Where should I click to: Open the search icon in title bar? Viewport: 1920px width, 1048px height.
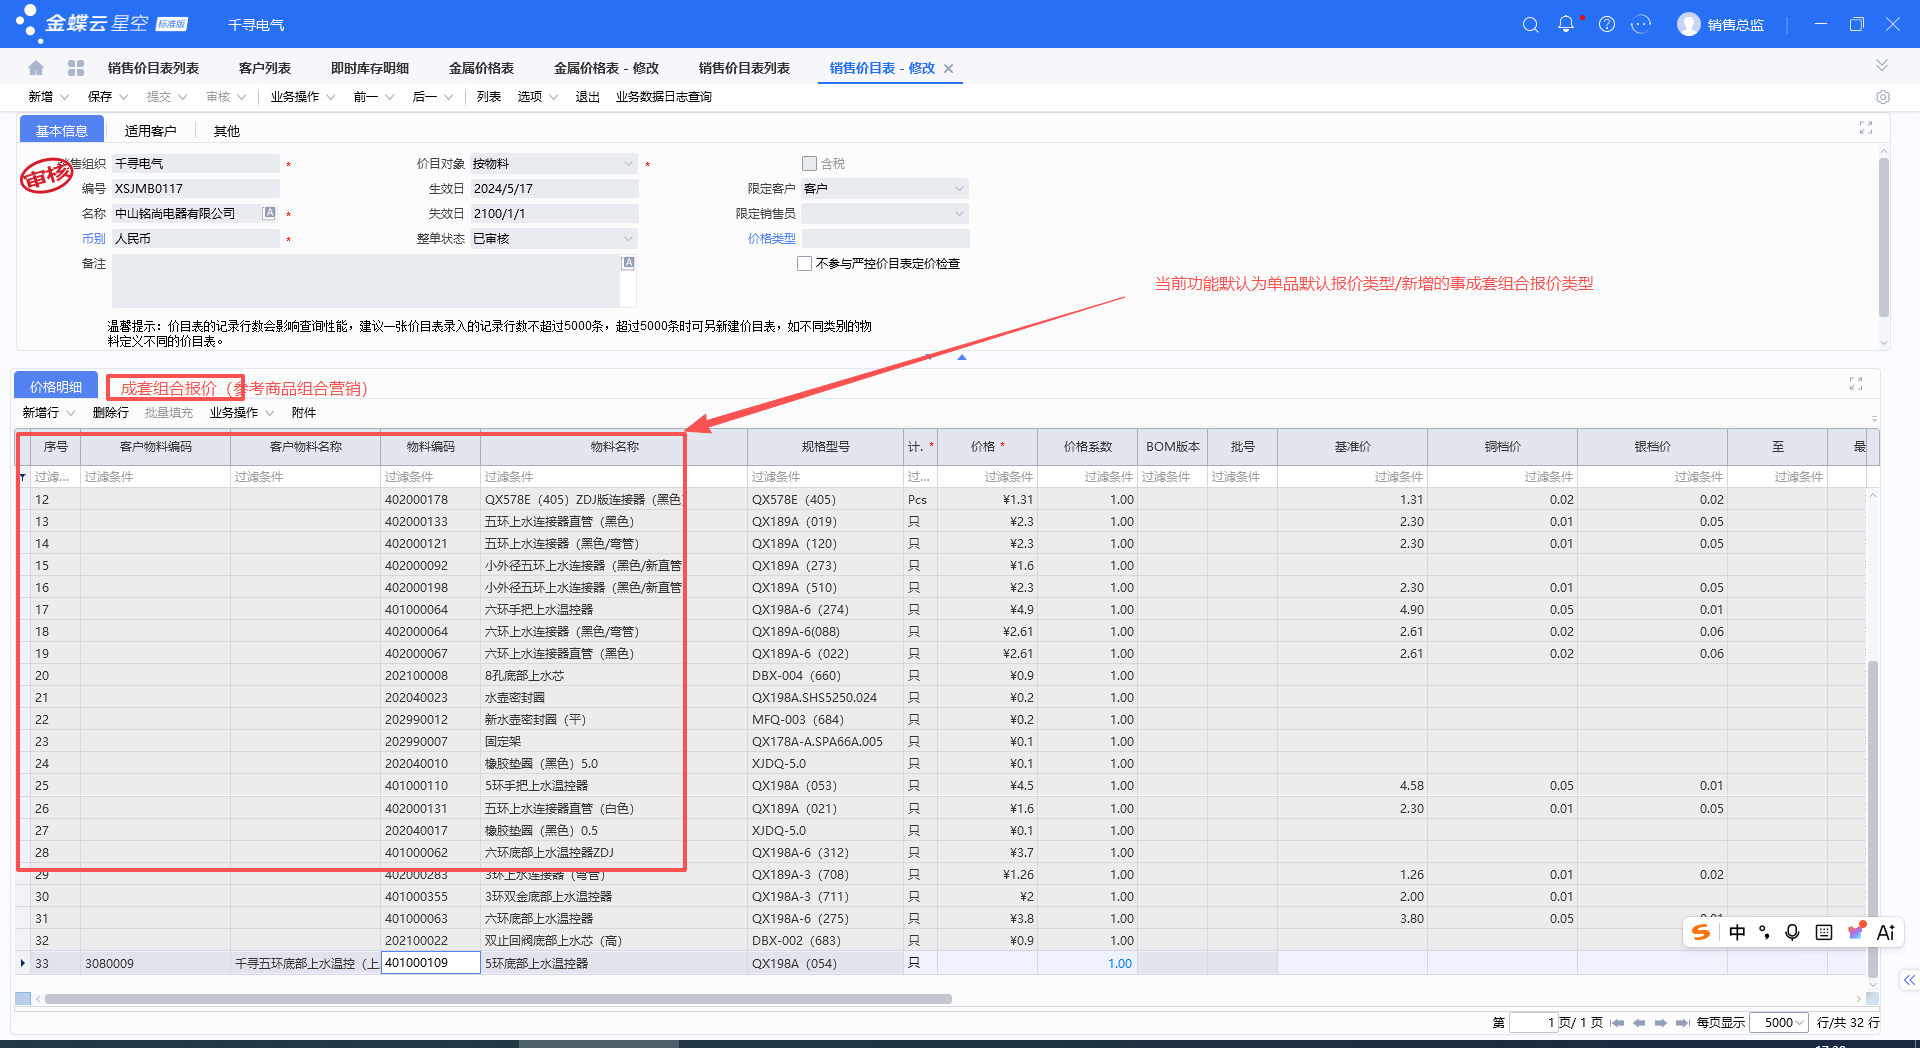pyautogui.click(x=1530, y=24)
